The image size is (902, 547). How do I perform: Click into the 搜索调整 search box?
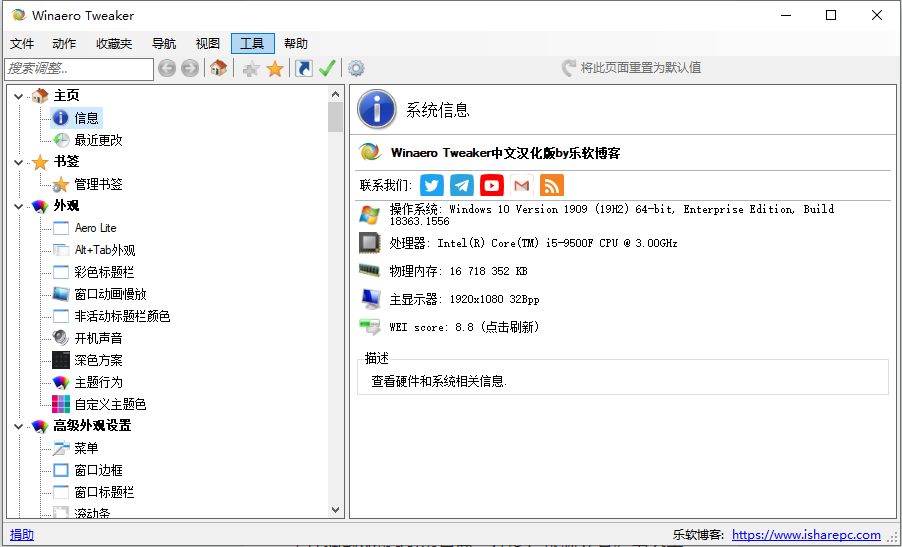click(x=79, y=69)
